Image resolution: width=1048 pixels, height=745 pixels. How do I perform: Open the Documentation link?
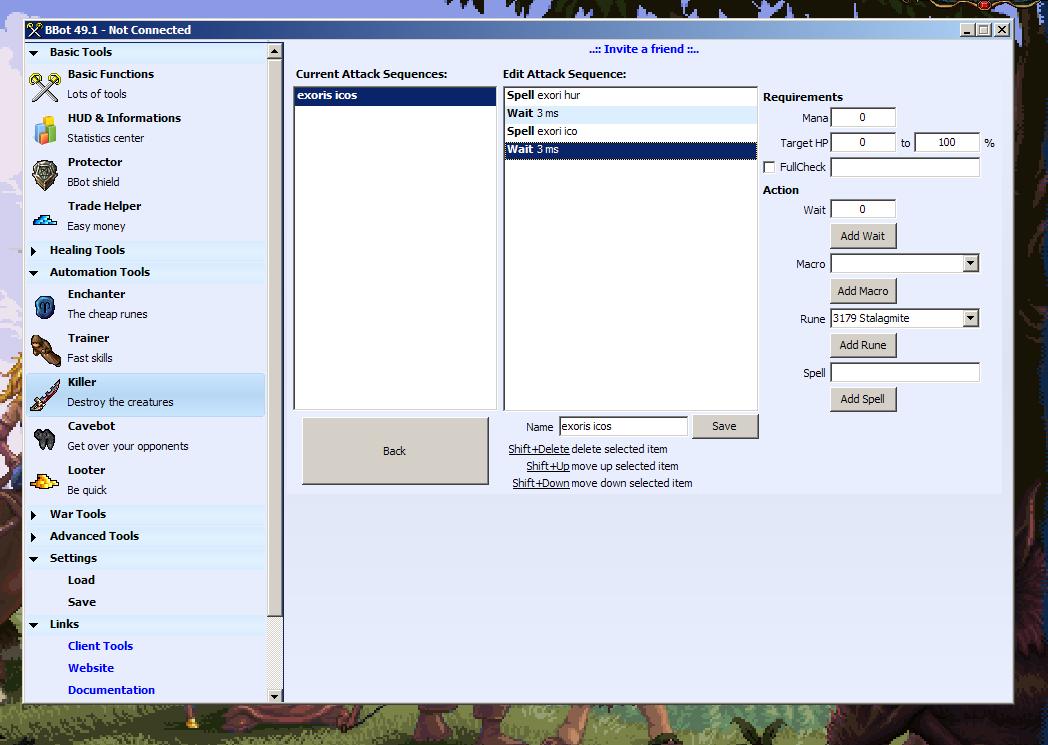pos(111,690)
